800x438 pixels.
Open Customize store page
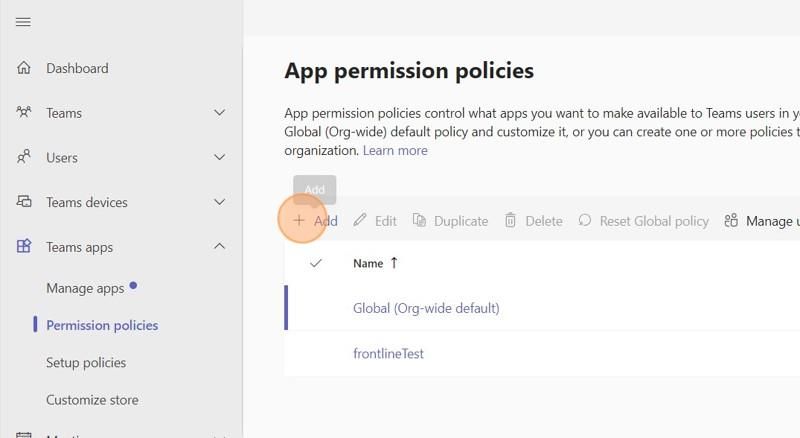click(x=92, y=400)
